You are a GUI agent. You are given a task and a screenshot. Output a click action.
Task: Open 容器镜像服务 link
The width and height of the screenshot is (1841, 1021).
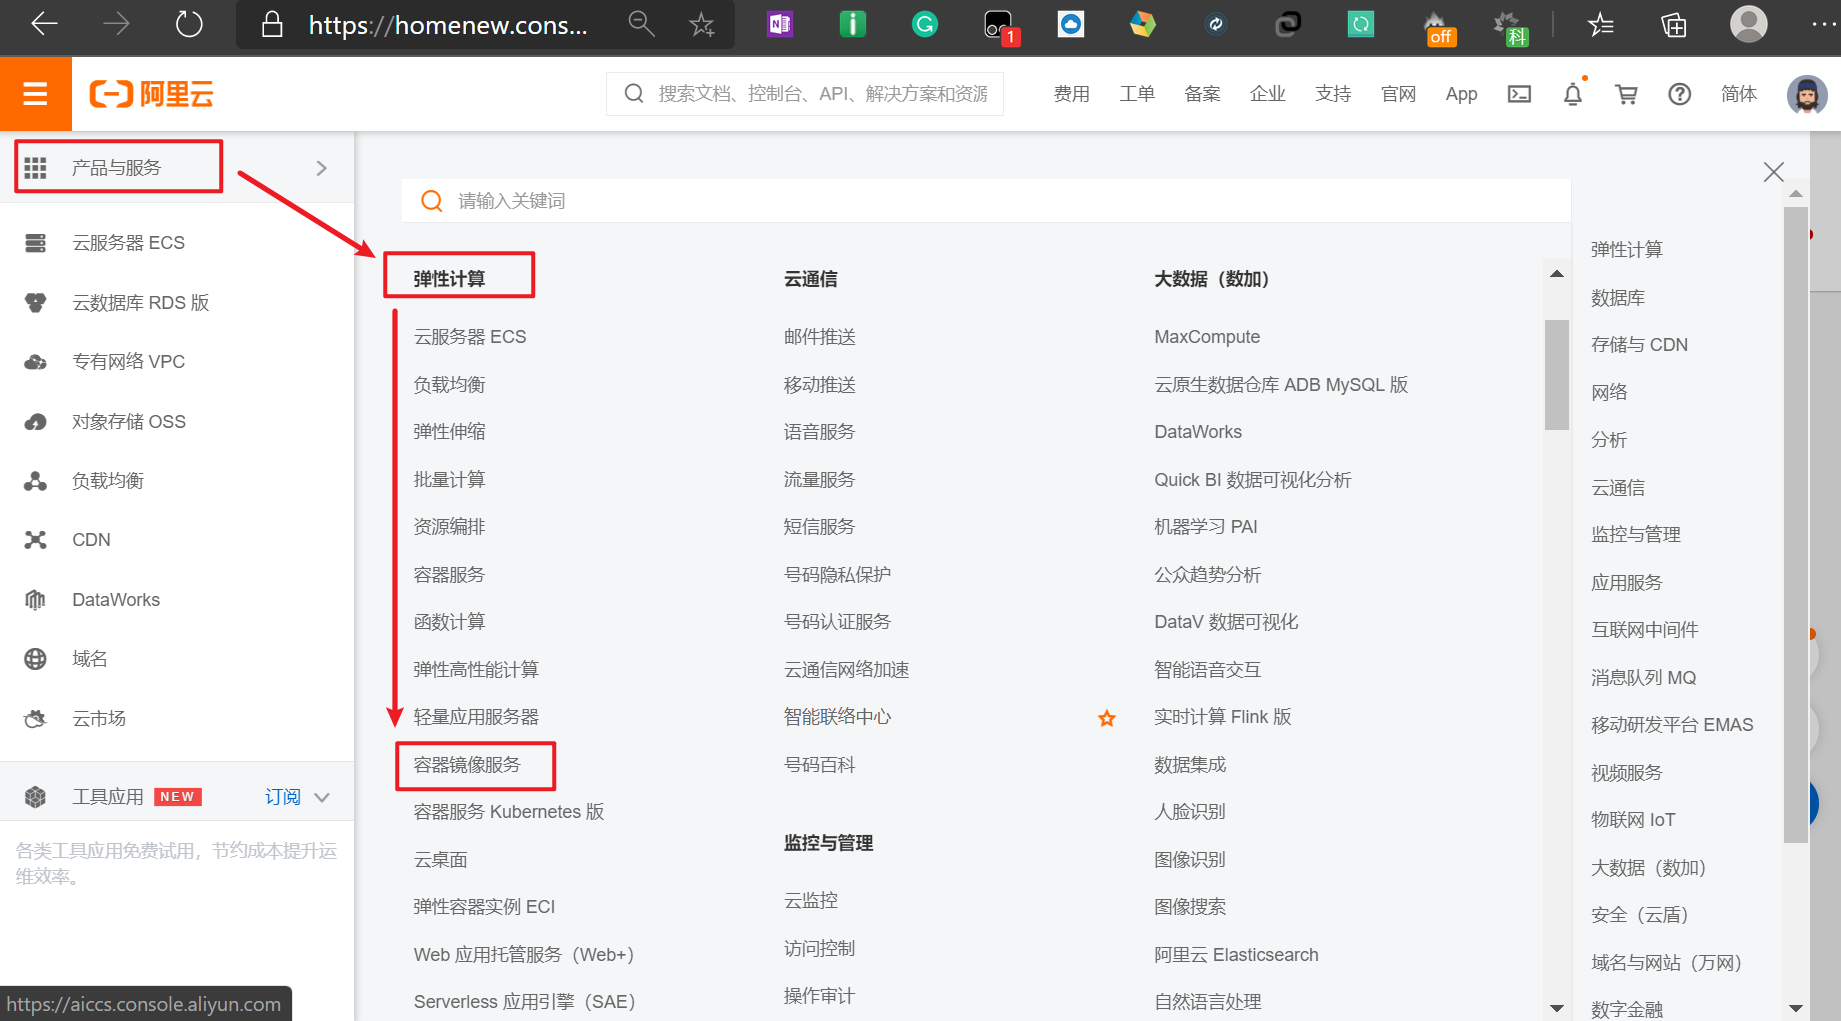tap(467, 765)
